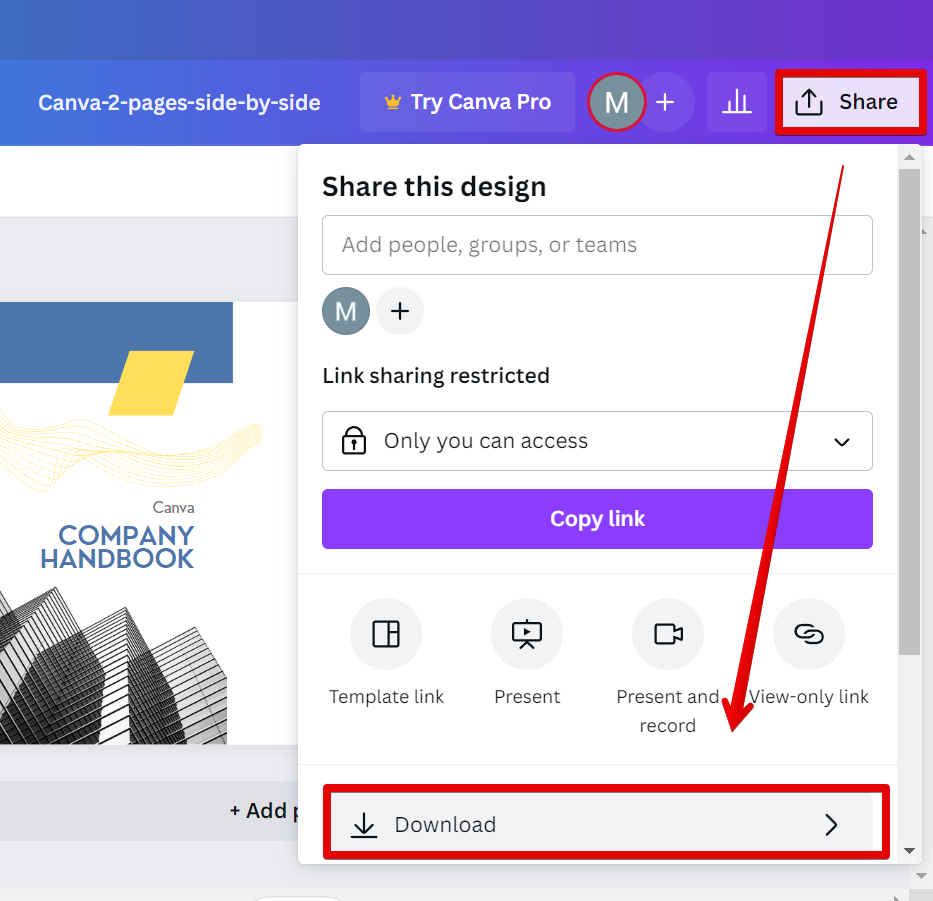Click the plus icon under the people field
Viewport: 933px width, 901px height.
pyautogui.click(x=400, y=311)
